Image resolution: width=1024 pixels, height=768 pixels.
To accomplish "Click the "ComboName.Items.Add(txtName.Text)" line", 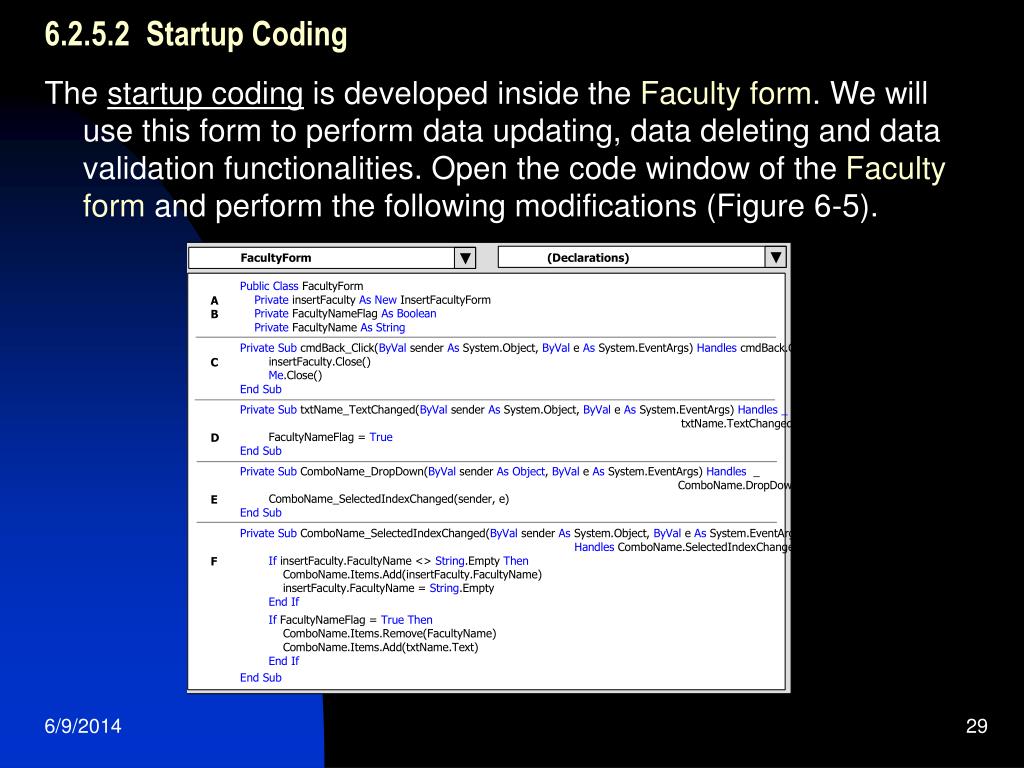I will (x=380, y=647).
